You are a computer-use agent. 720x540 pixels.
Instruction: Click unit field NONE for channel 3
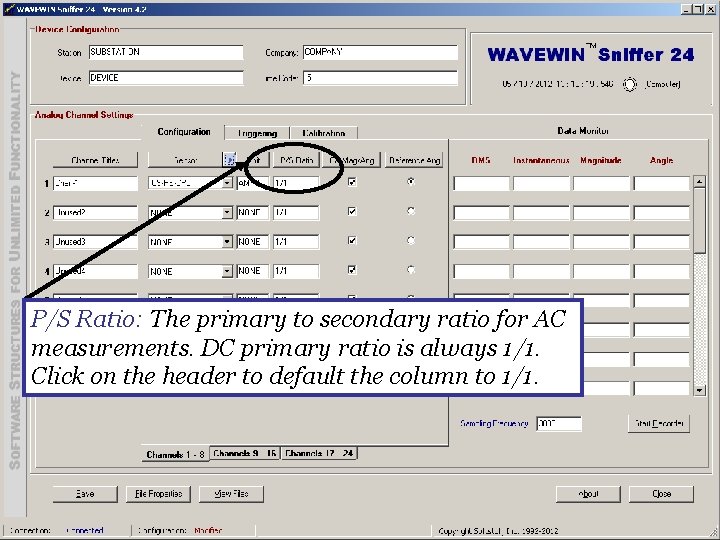point(253,242)
